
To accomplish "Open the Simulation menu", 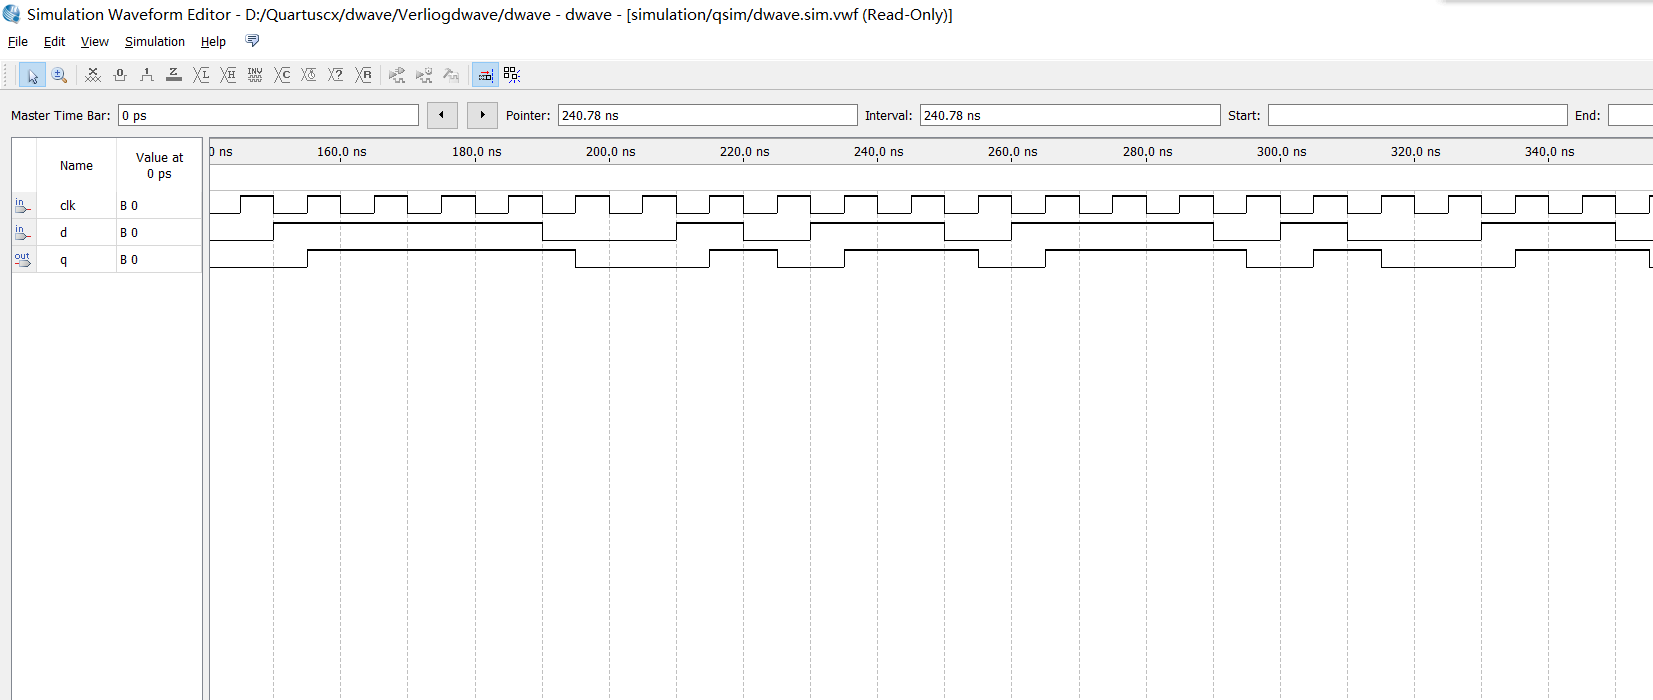I will (155, 42).
